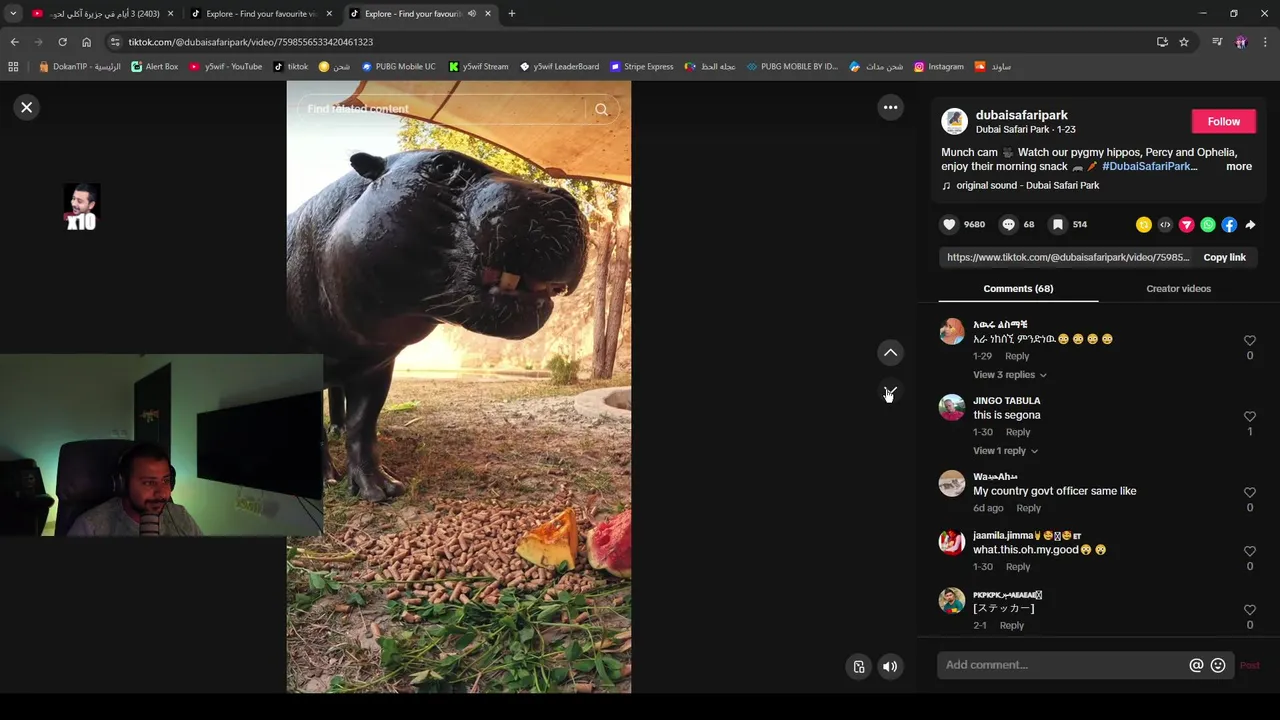
Task: Open Chrome apps grid in bookmarks bar
Action: (13, 67)
